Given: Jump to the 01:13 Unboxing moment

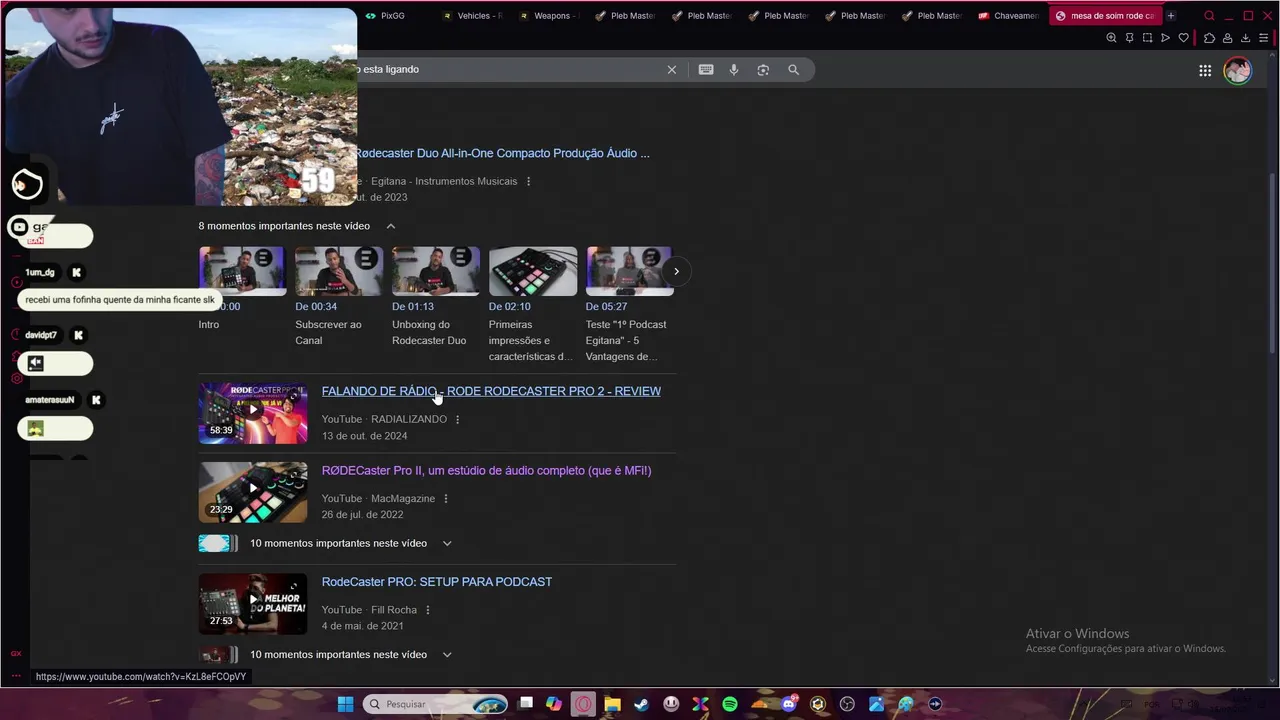Looking at the screenshot, I should (x=435, y=296).
